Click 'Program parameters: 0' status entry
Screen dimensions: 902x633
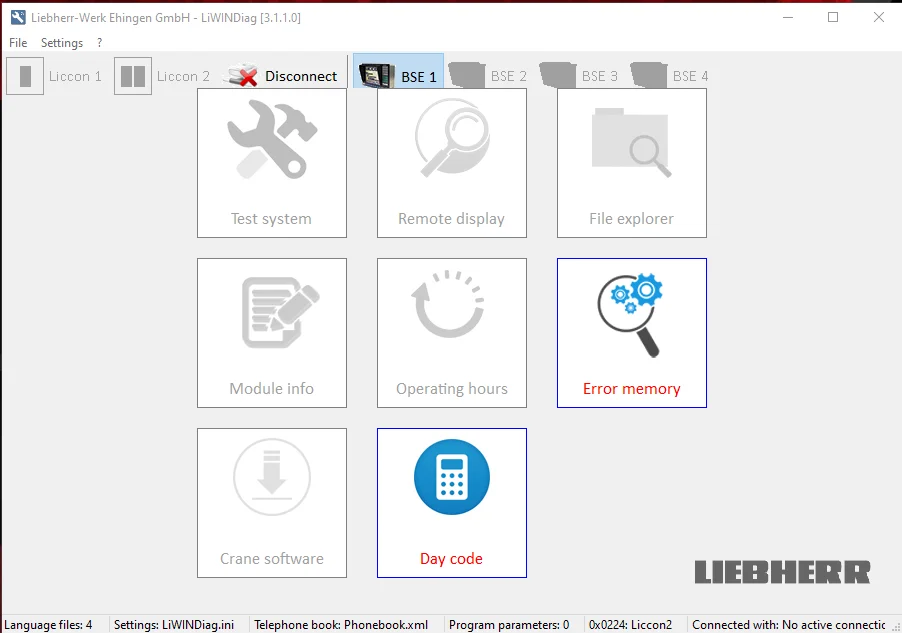[509, 625]
